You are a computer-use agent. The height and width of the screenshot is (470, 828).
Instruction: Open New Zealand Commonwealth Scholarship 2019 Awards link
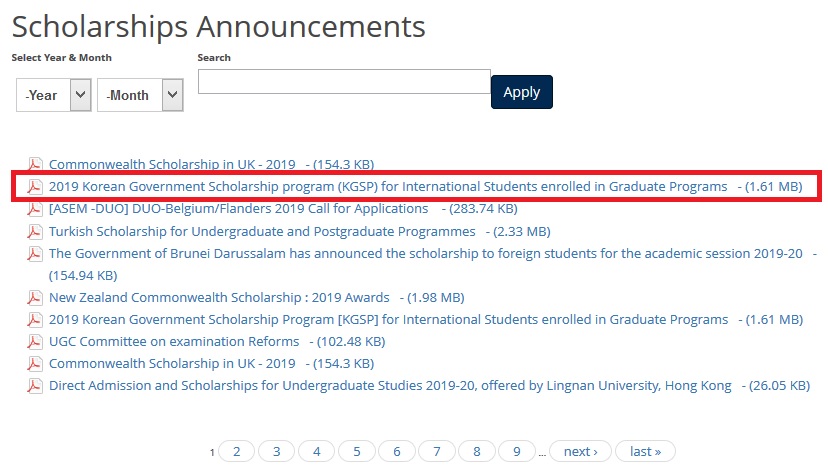pyautogui.click(x=219, y=298)
